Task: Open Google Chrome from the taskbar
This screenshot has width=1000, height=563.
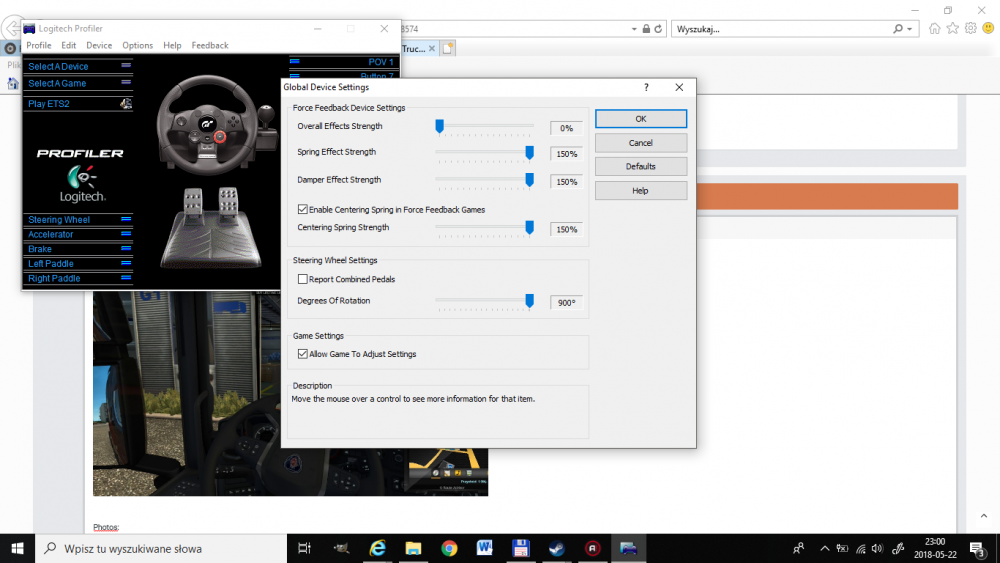Action: 449,548
